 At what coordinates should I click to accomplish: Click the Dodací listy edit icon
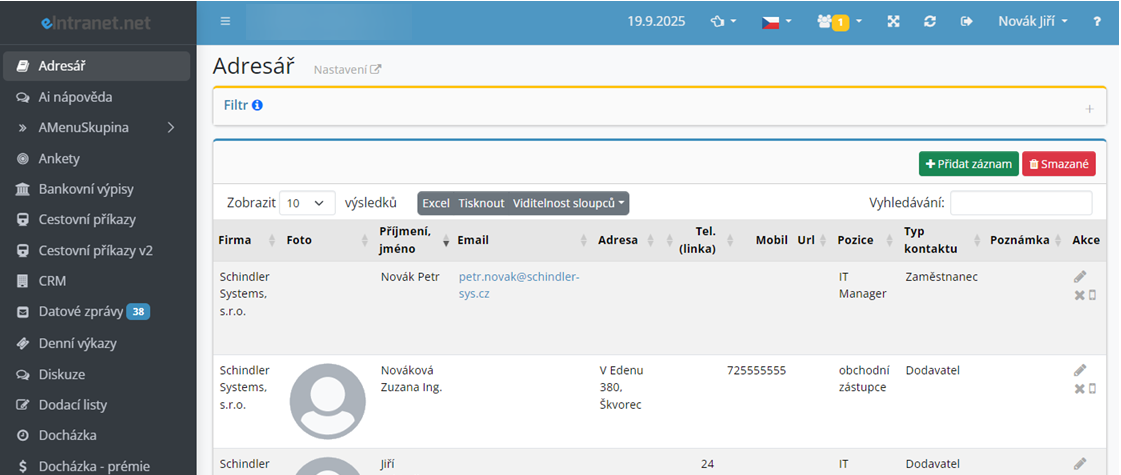point(23,404)
